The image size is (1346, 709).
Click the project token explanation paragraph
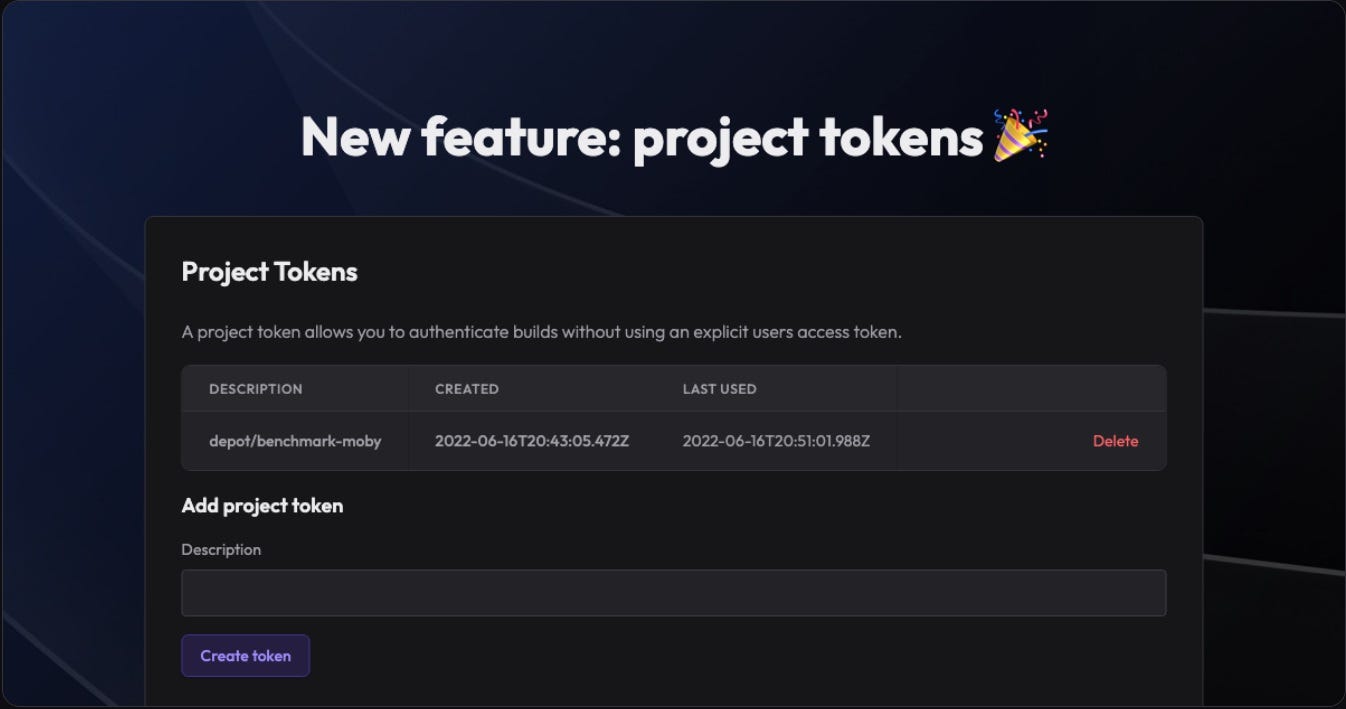point(541,332)
